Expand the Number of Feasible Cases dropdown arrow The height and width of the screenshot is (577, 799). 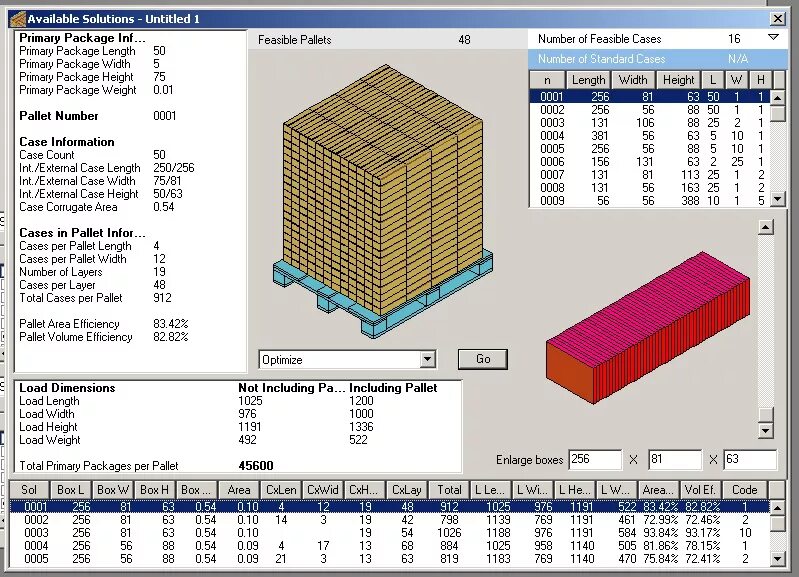(x=773, y=38)
